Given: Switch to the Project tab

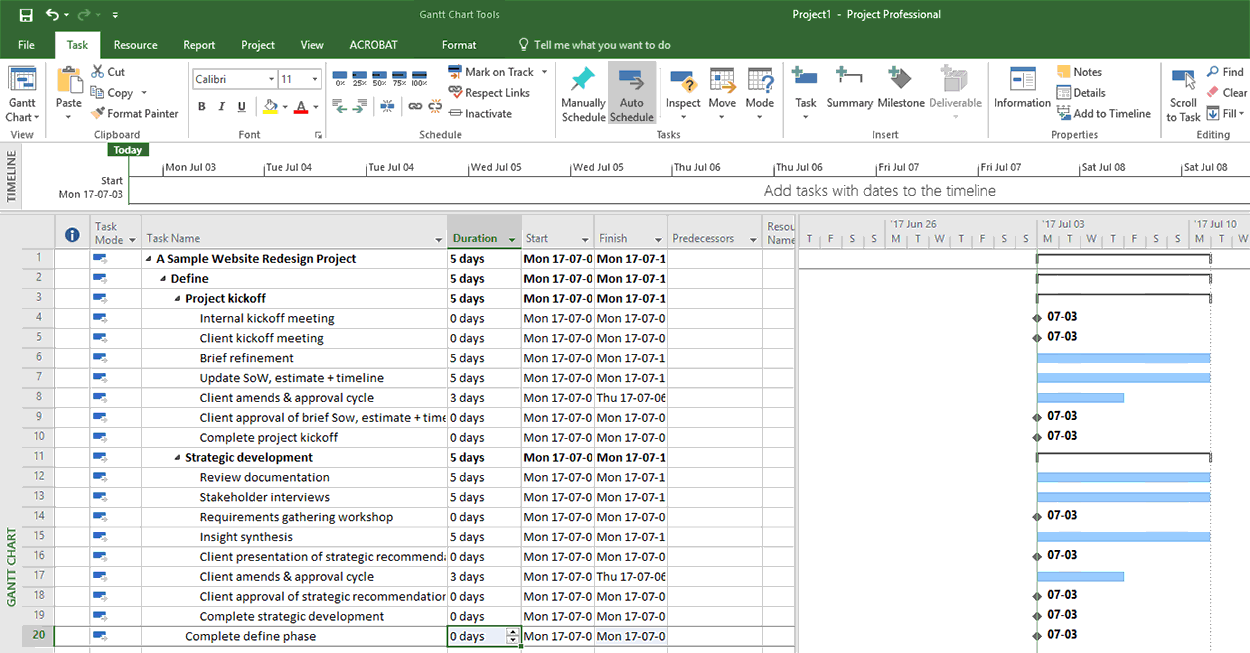Looking at the screenshot, I should 258,45.
